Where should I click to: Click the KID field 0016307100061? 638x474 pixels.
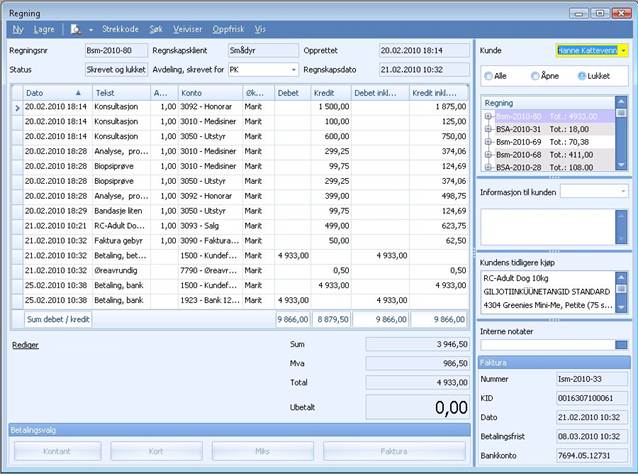click(592, 398)
